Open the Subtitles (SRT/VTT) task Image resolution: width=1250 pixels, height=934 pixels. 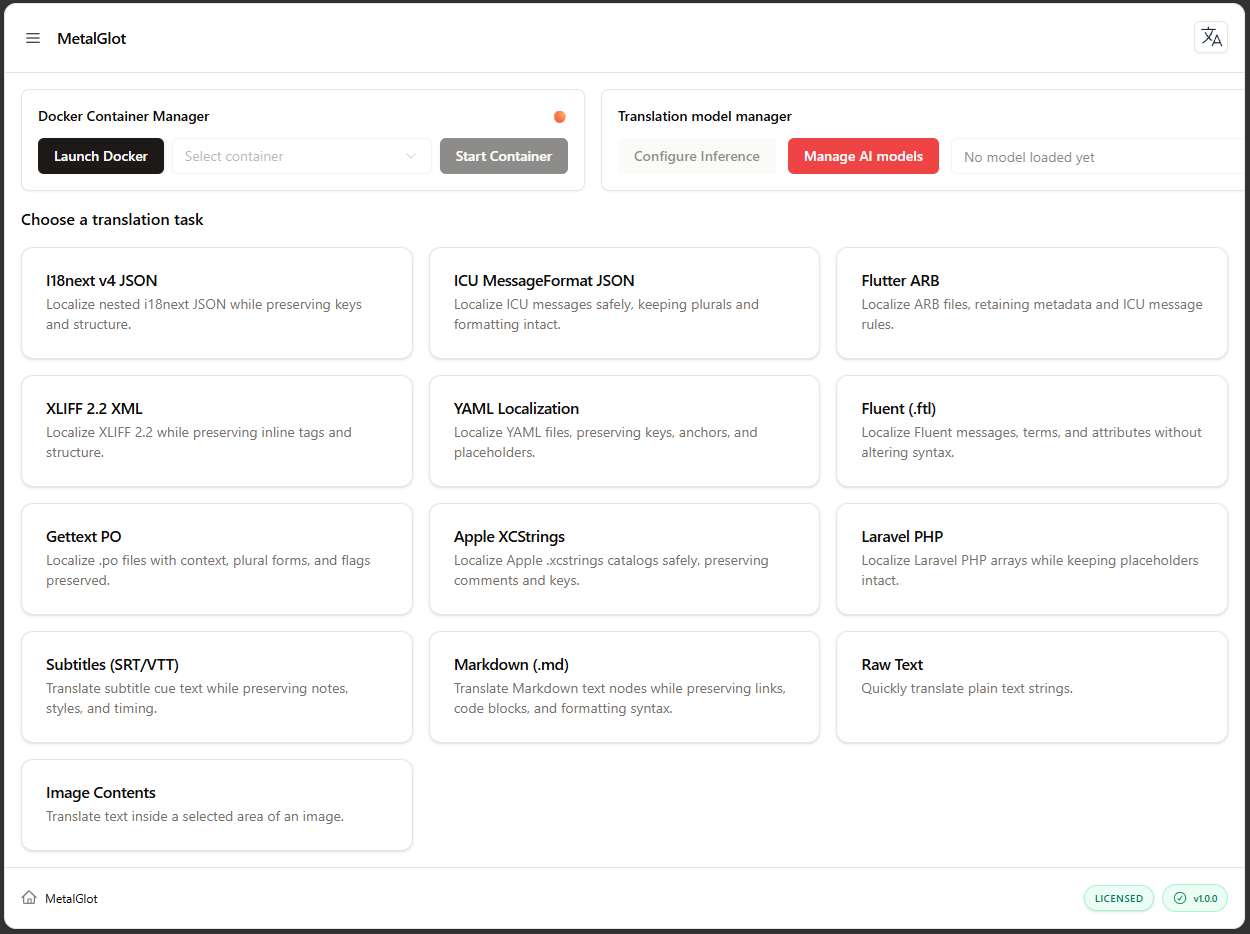(x=216, y=686)
